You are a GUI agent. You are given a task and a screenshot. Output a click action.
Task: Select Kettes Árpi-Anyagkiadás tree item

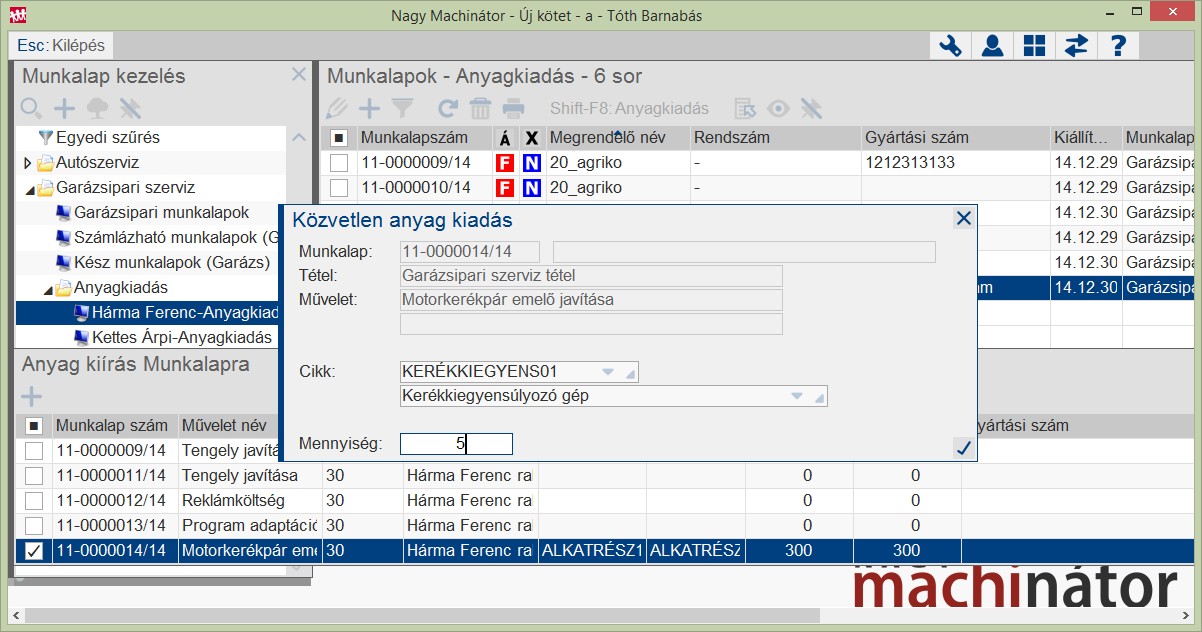tap(172, 338)
